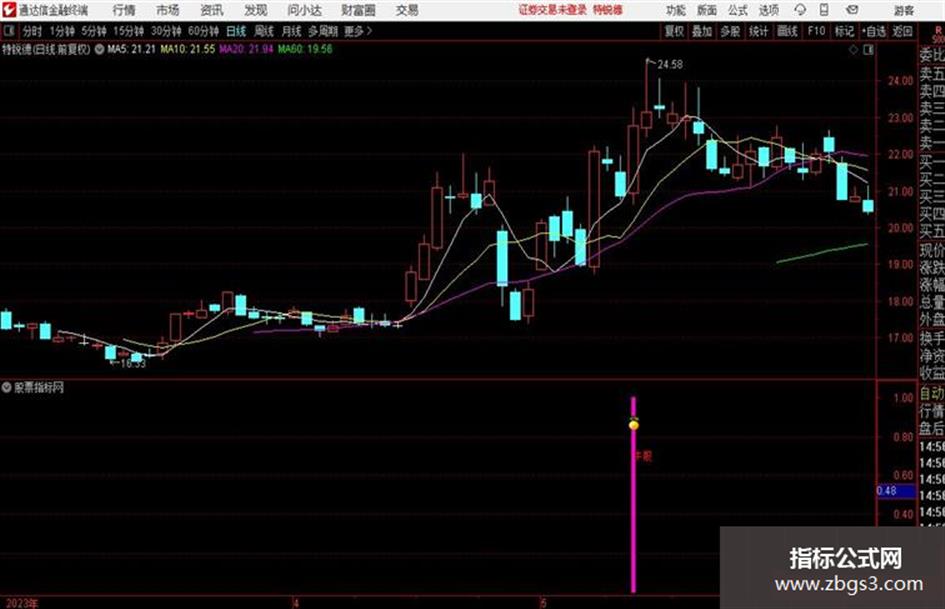Select the 日线 daily period
Screen dimensions: 945x609
(236, 31)
